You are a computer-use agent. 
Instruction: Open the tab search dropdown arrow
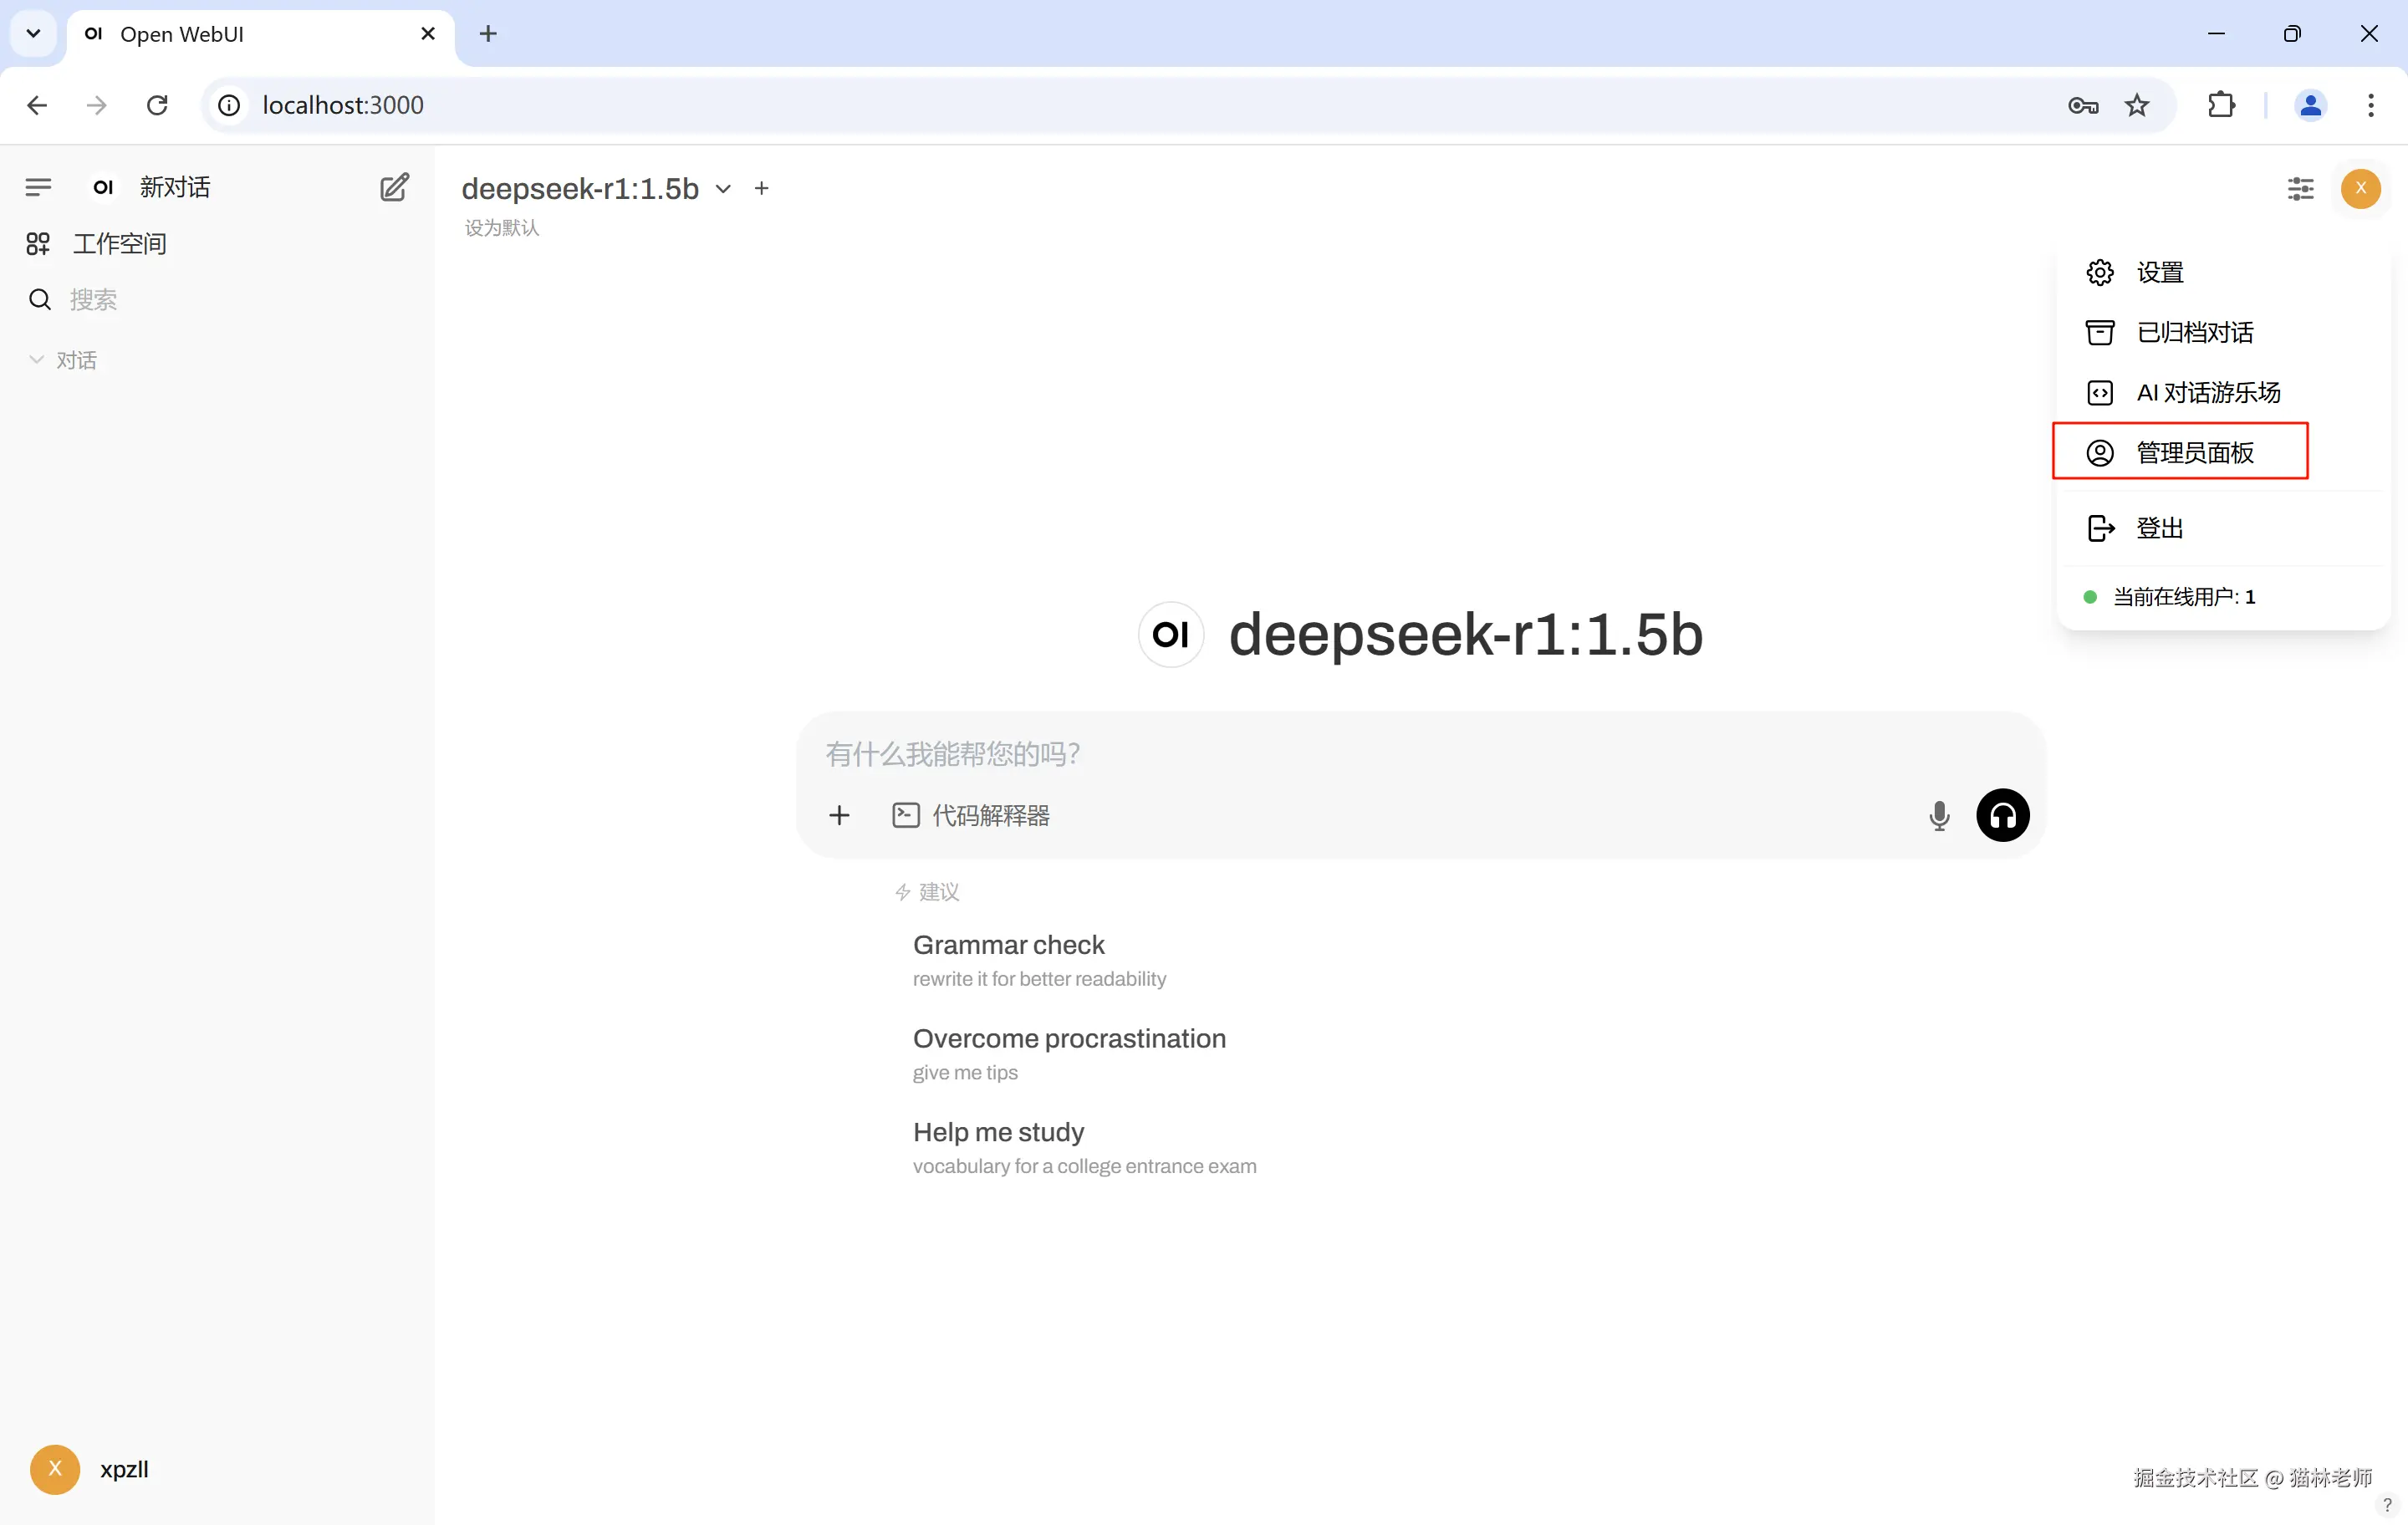[33, 33]
